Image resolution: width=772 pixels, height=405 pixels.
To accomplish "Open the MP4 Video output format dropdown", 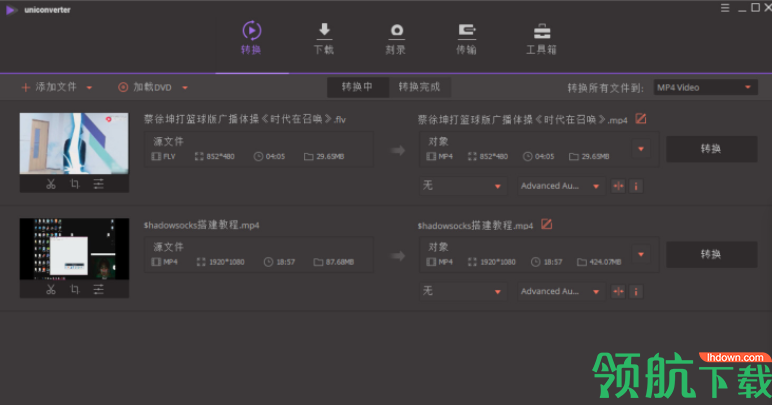I will point(706,88).
